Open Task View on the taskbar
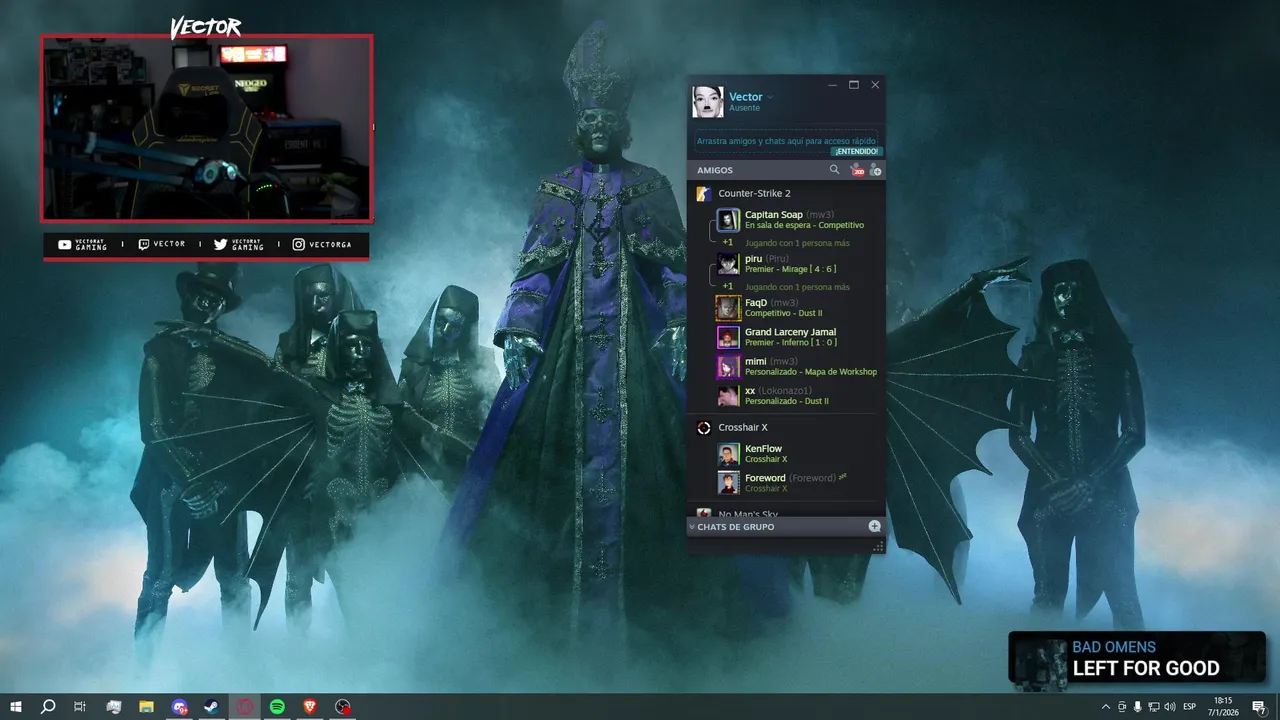The image size is (1280, 720). tap(80, 706)
